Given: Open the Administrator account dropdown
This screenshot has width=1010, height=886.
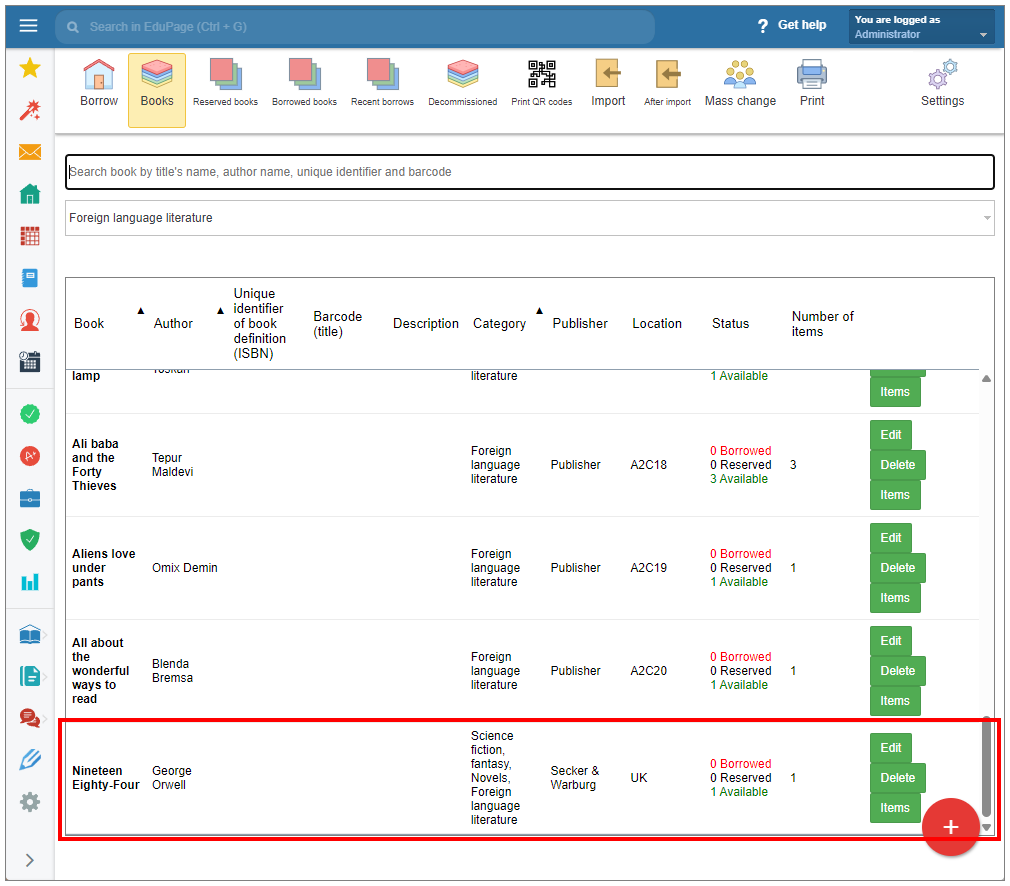Looking at the screenshot, I should (921, 27).
